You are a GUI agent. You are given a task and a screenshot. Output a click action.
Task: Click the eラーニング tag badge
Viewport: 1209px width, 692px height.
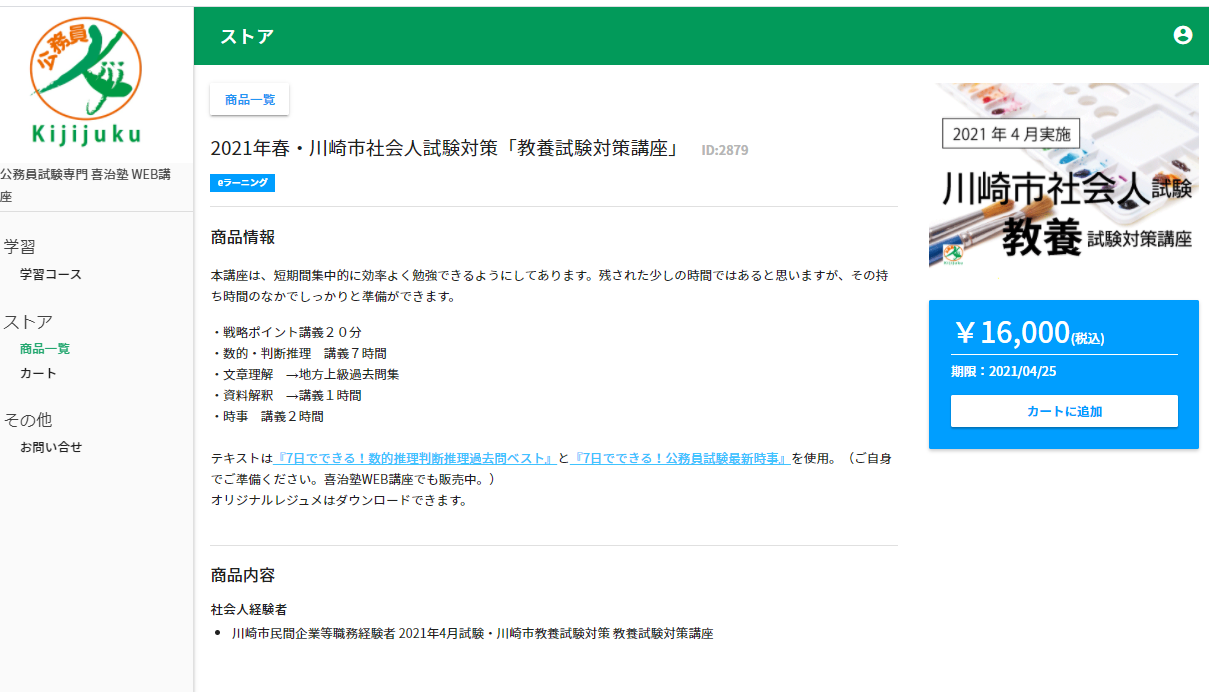243,183
